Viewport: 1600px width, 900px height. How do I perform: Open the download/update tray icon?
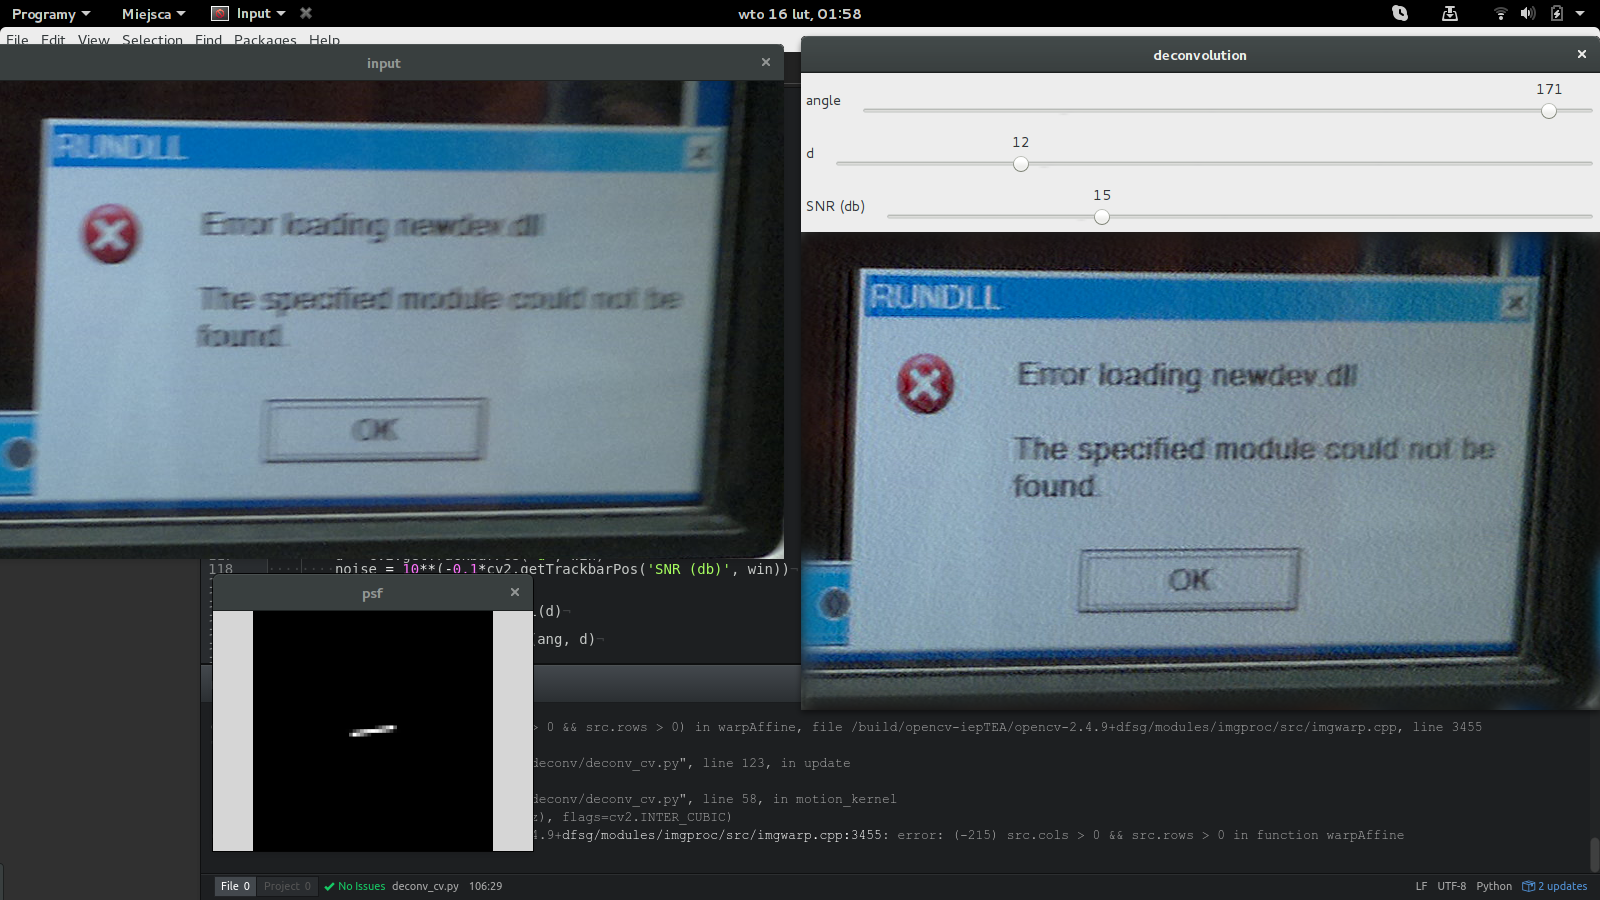point(1449,13)
